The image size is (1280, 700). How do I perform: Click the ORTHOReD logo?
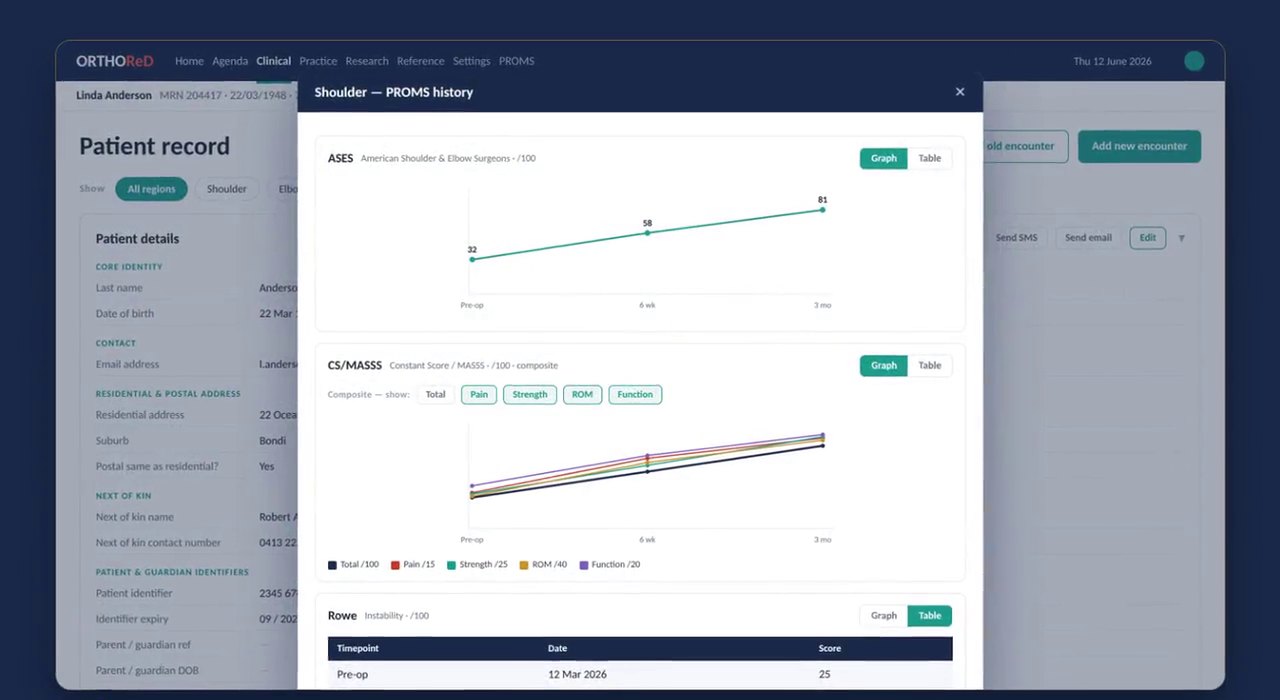[115, 61]
